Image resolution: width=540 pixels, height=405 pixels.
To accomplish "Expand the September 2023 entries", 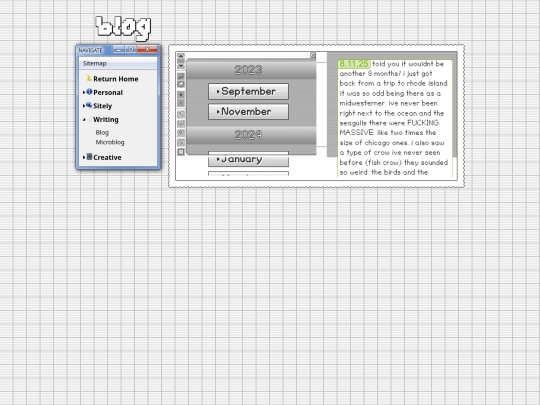I will pyautogui.click(x=248, y=92).
